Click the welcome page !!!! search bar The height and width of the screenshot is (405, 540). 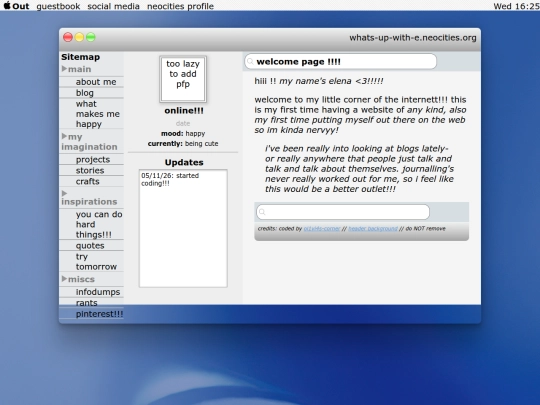click(x=341, y=62)
